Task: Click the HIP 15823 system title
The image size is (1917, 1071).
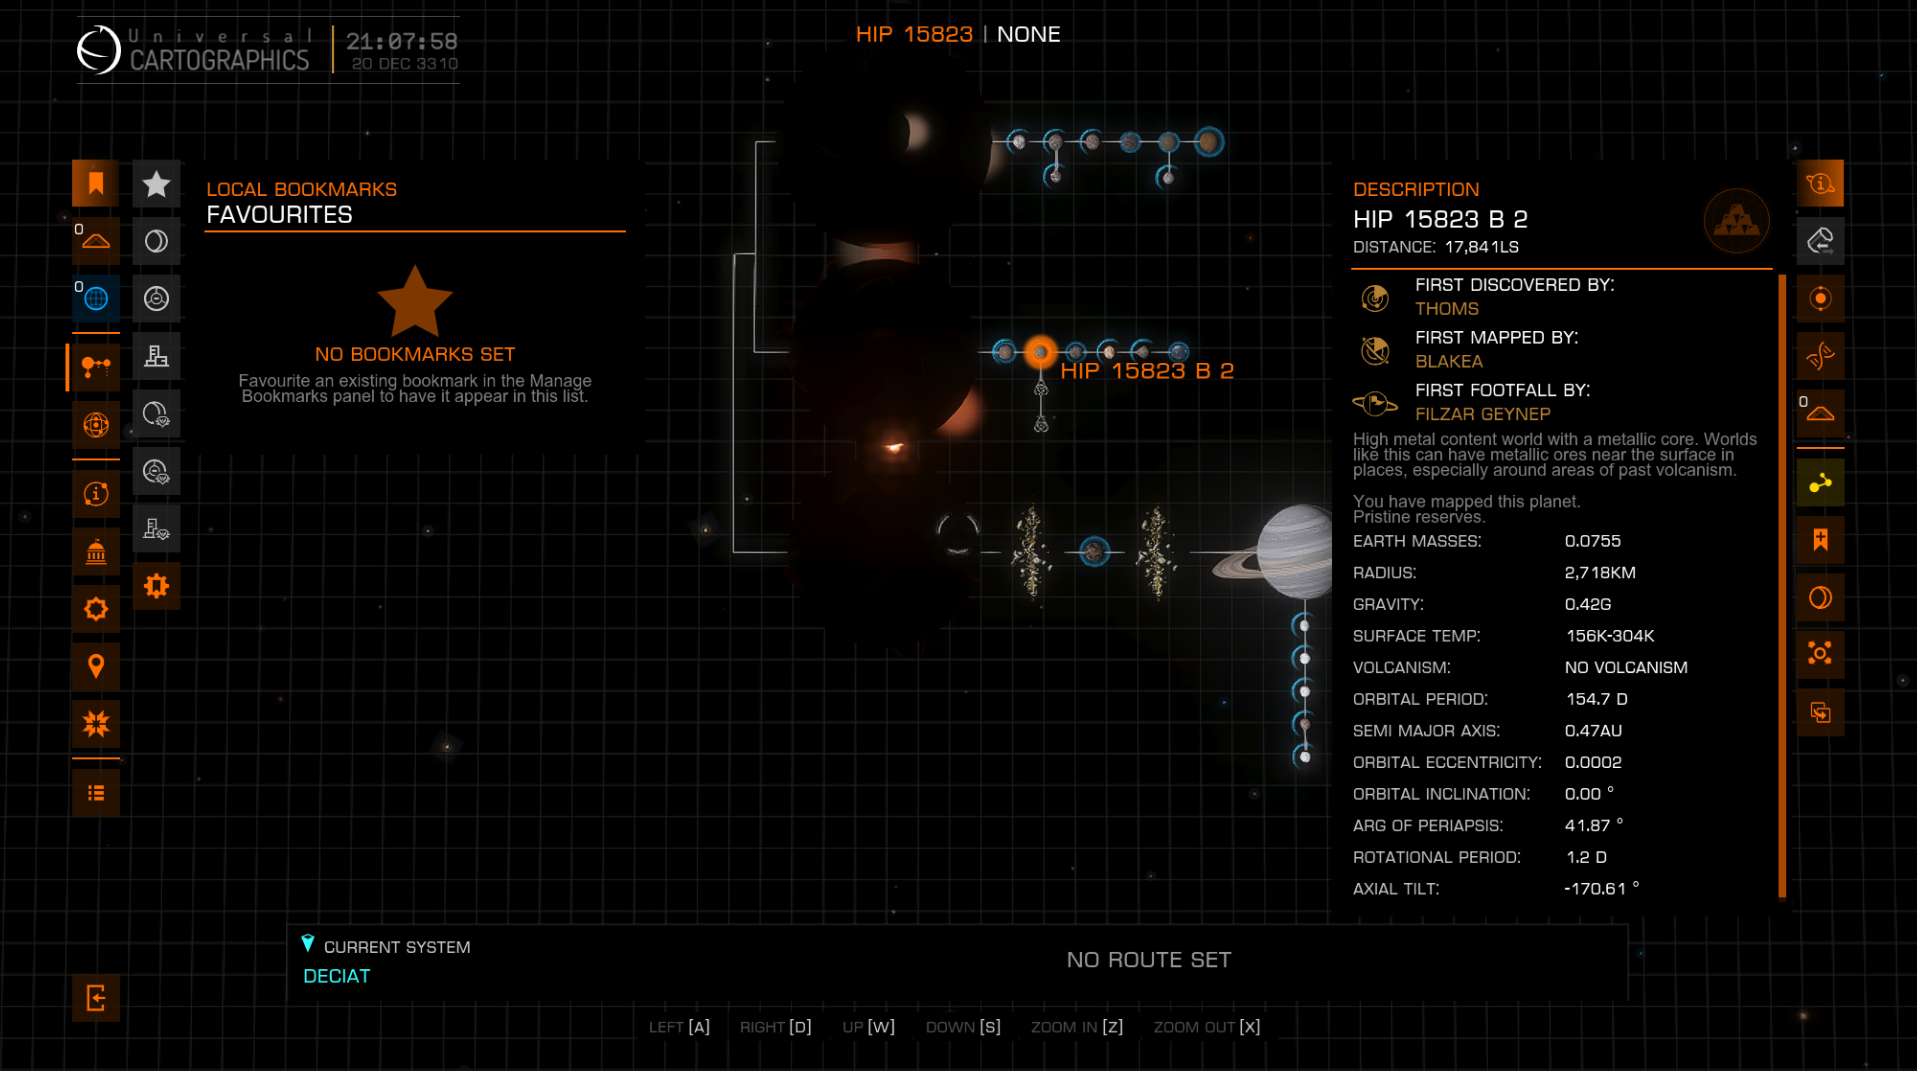Action: point(914,34)
